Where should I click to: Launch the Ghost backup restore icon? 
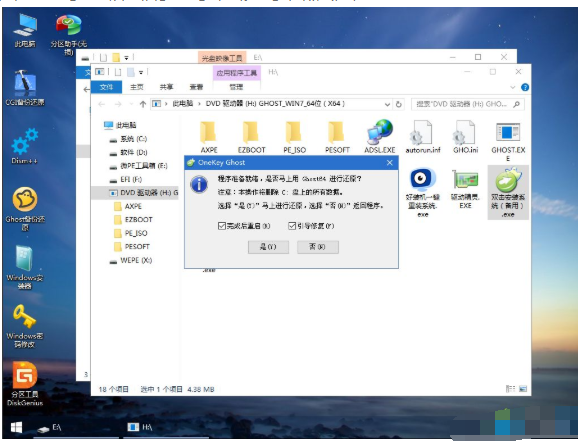[25, 208]
